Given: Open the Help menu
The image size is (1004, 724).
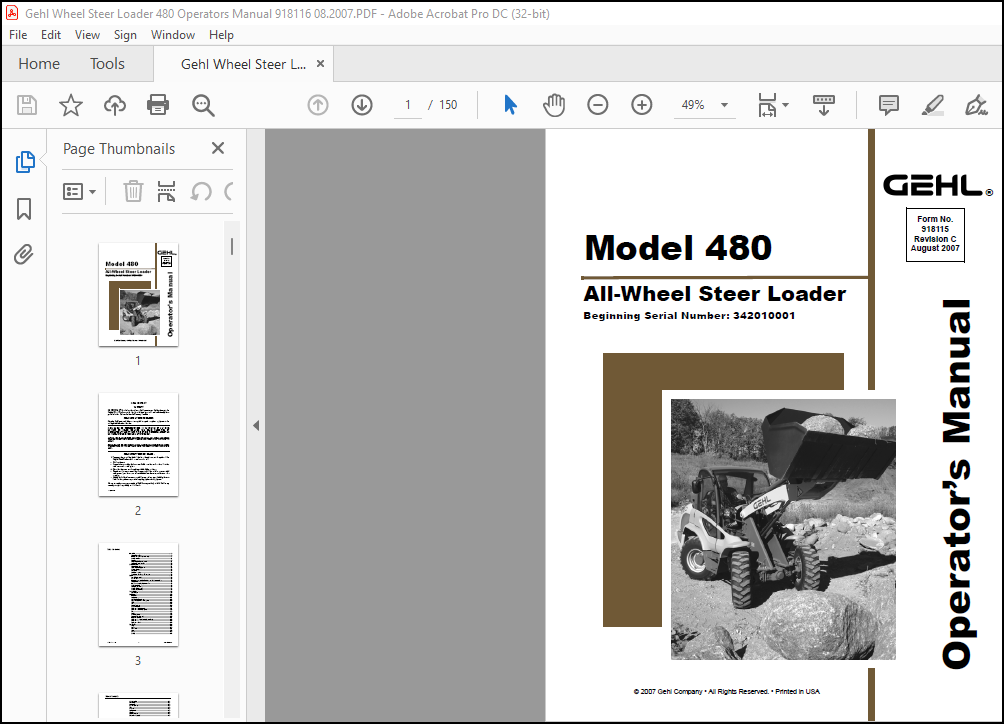Looking at the screenshot, I should [221, 35].
